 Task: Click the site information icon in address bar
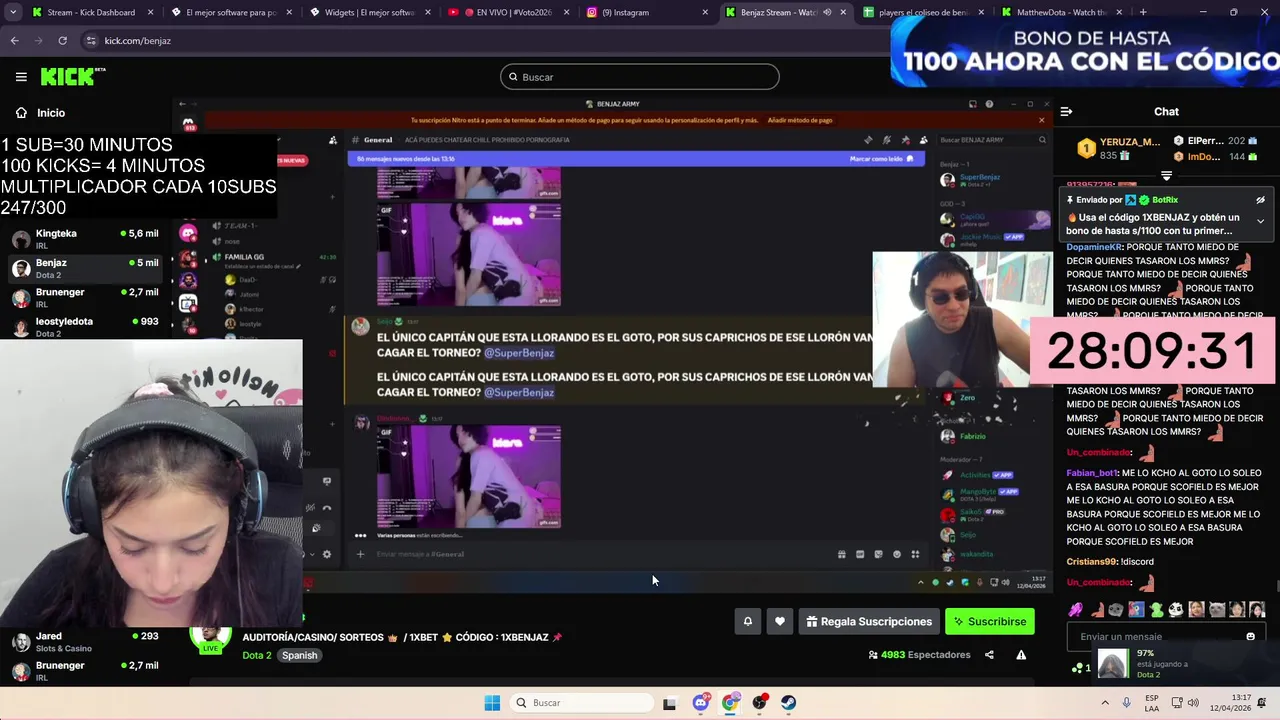[91, 41]
